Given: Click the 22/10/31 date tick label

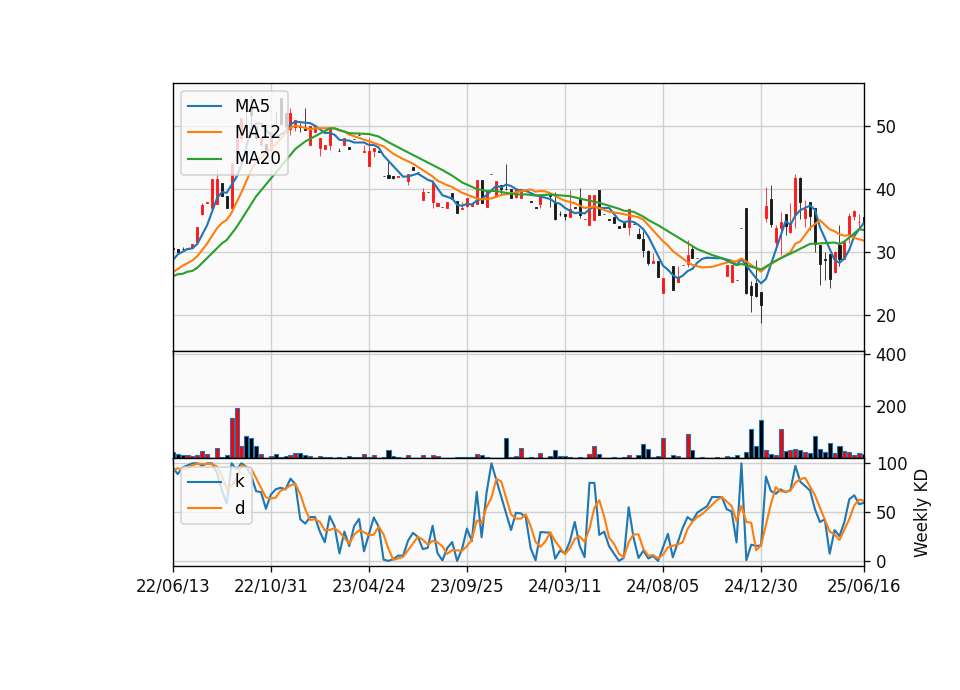Looking at the screenshot, I should coord(271,586).
